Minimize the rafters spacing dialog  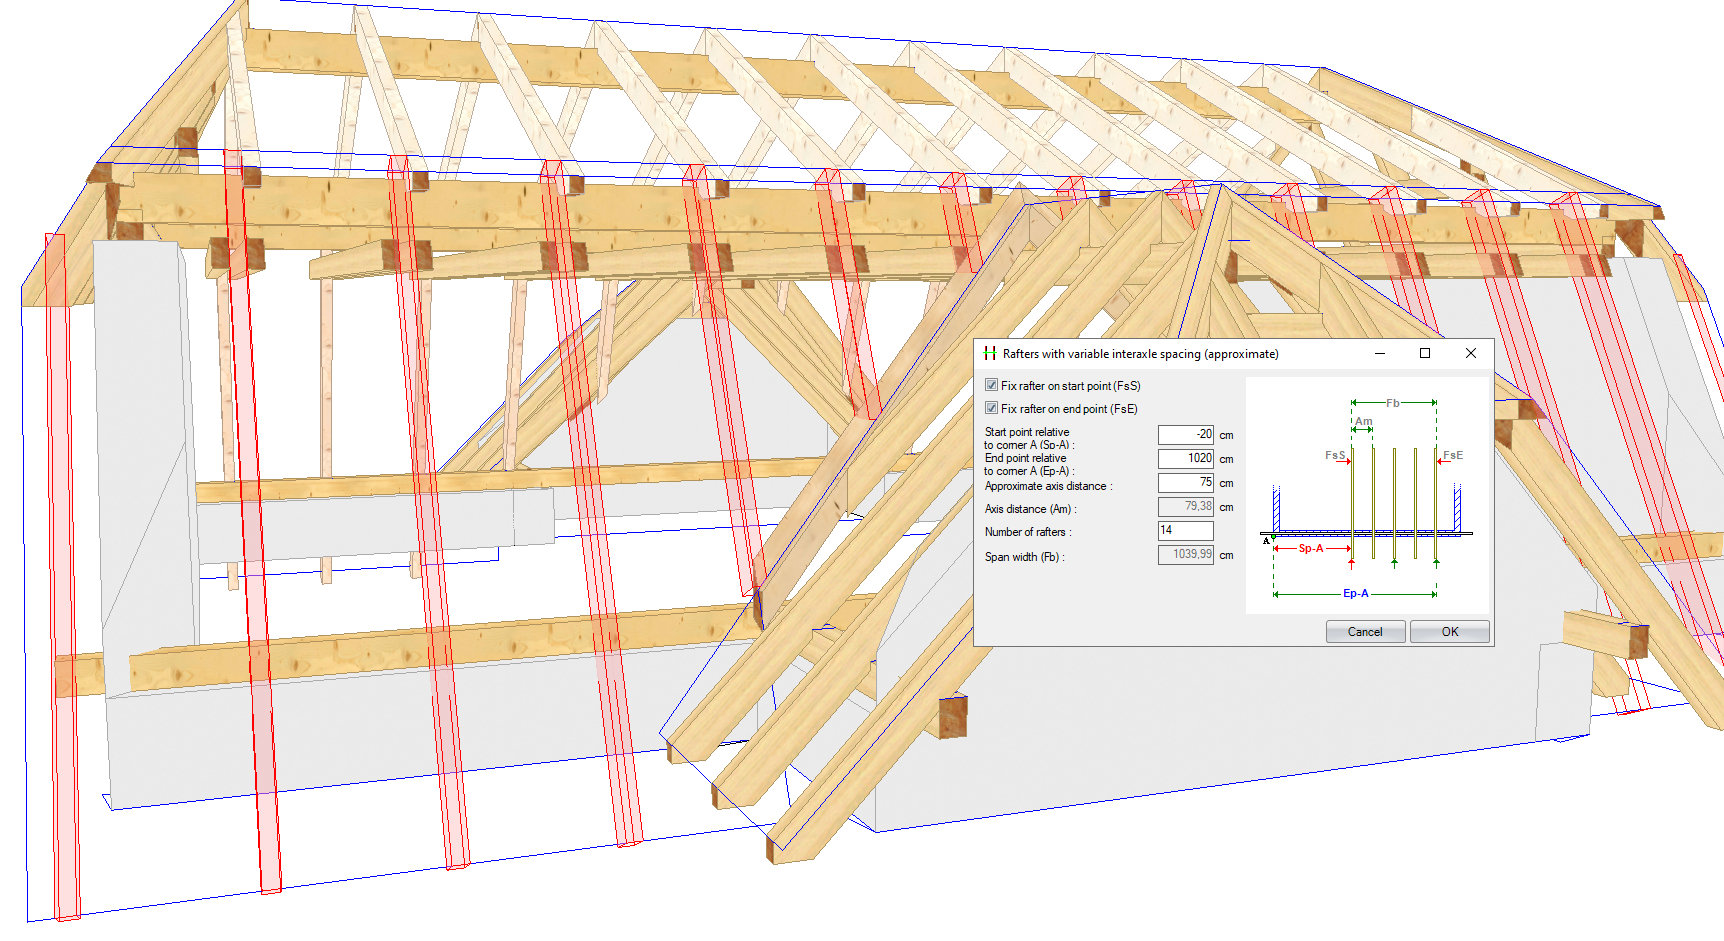[1379, 353]
